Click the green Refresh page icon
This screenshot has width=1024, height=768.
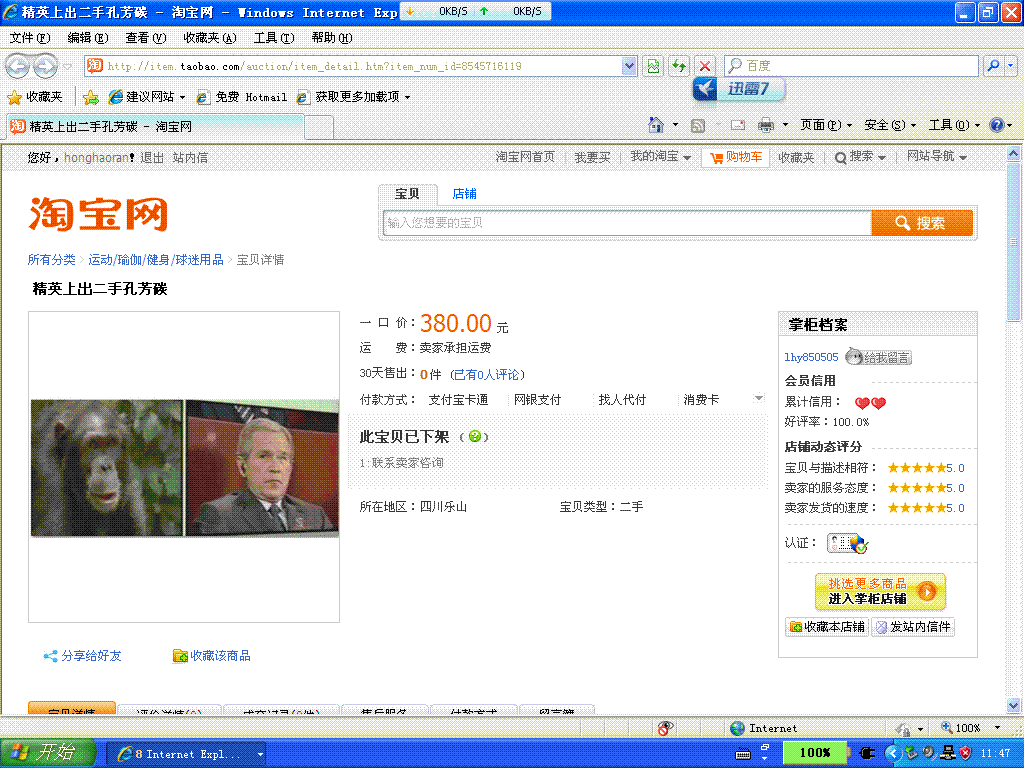pyautogui.click(x=679, y=66)
